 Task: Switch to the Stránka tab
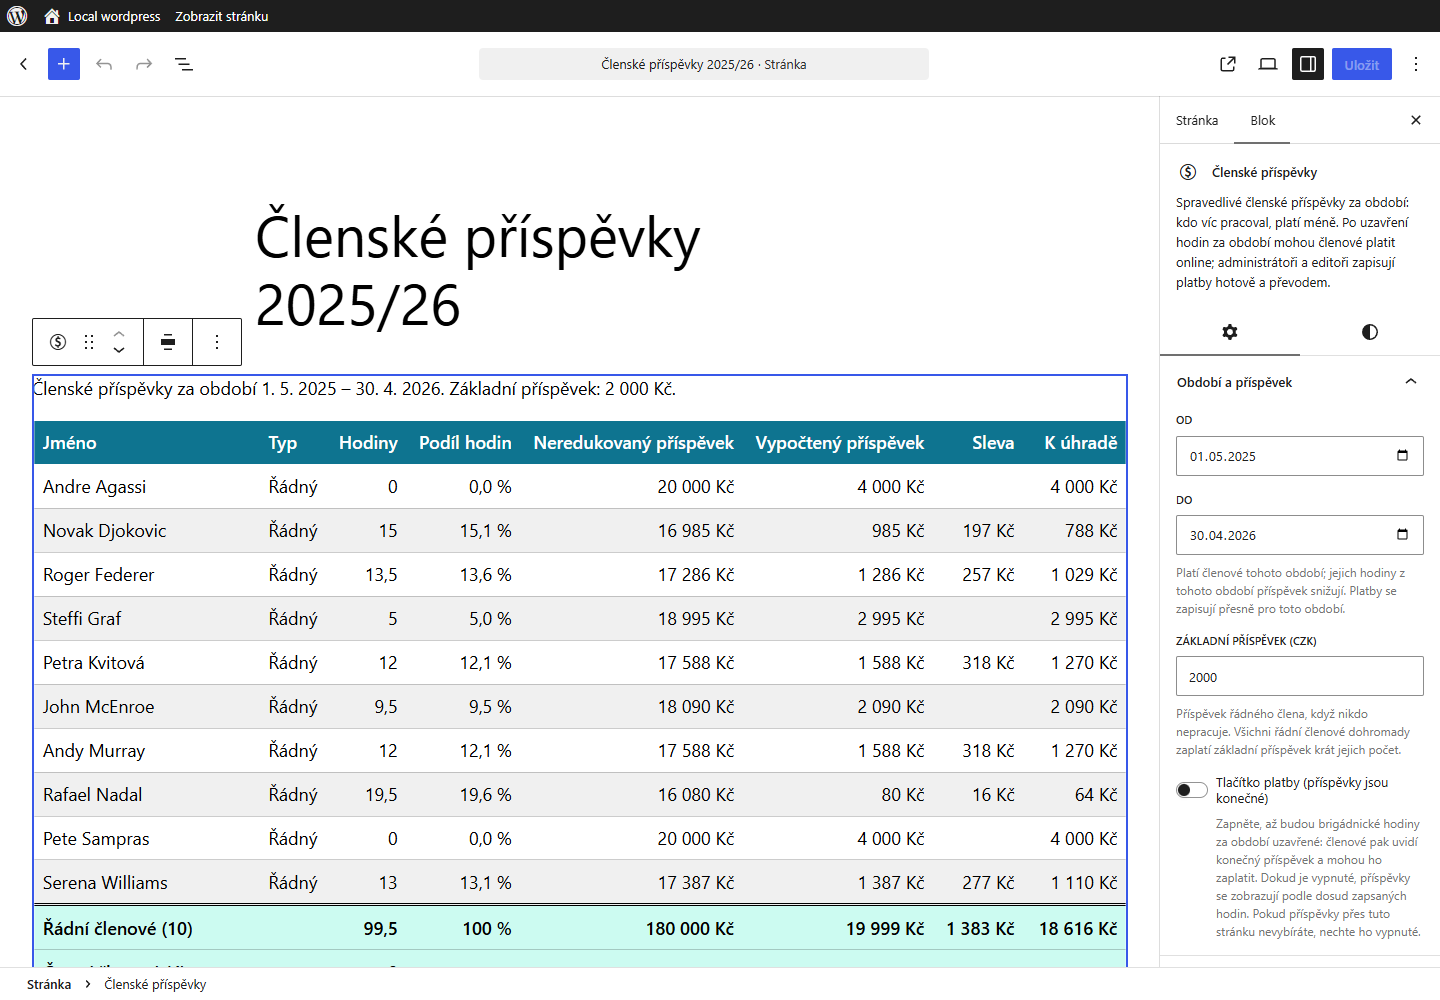point(1197,120)
